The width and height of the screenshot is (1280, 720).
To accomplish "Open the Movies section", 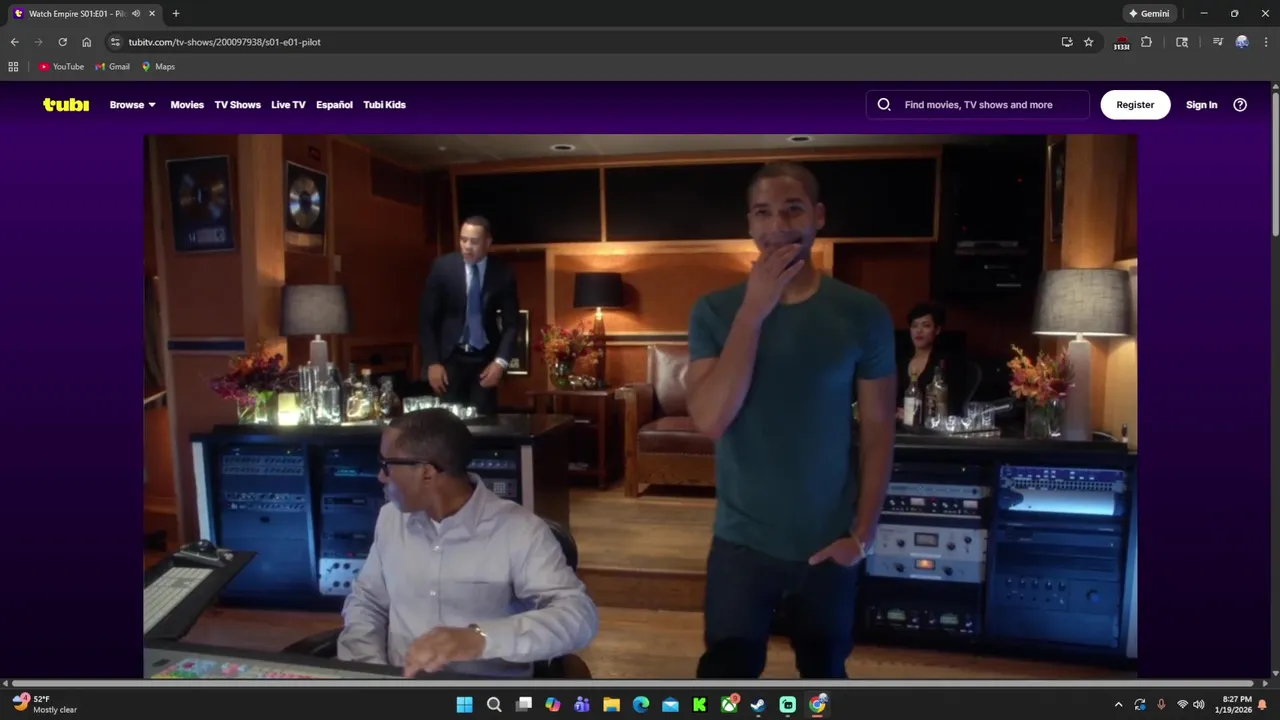I will [x=187, y=104].
